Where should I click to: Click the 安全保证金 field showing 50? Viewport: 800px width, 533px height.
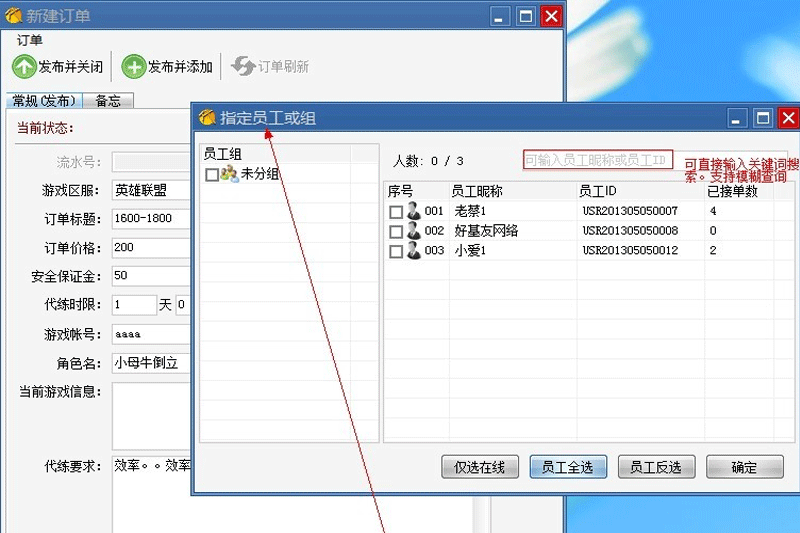tap(152, 275)
